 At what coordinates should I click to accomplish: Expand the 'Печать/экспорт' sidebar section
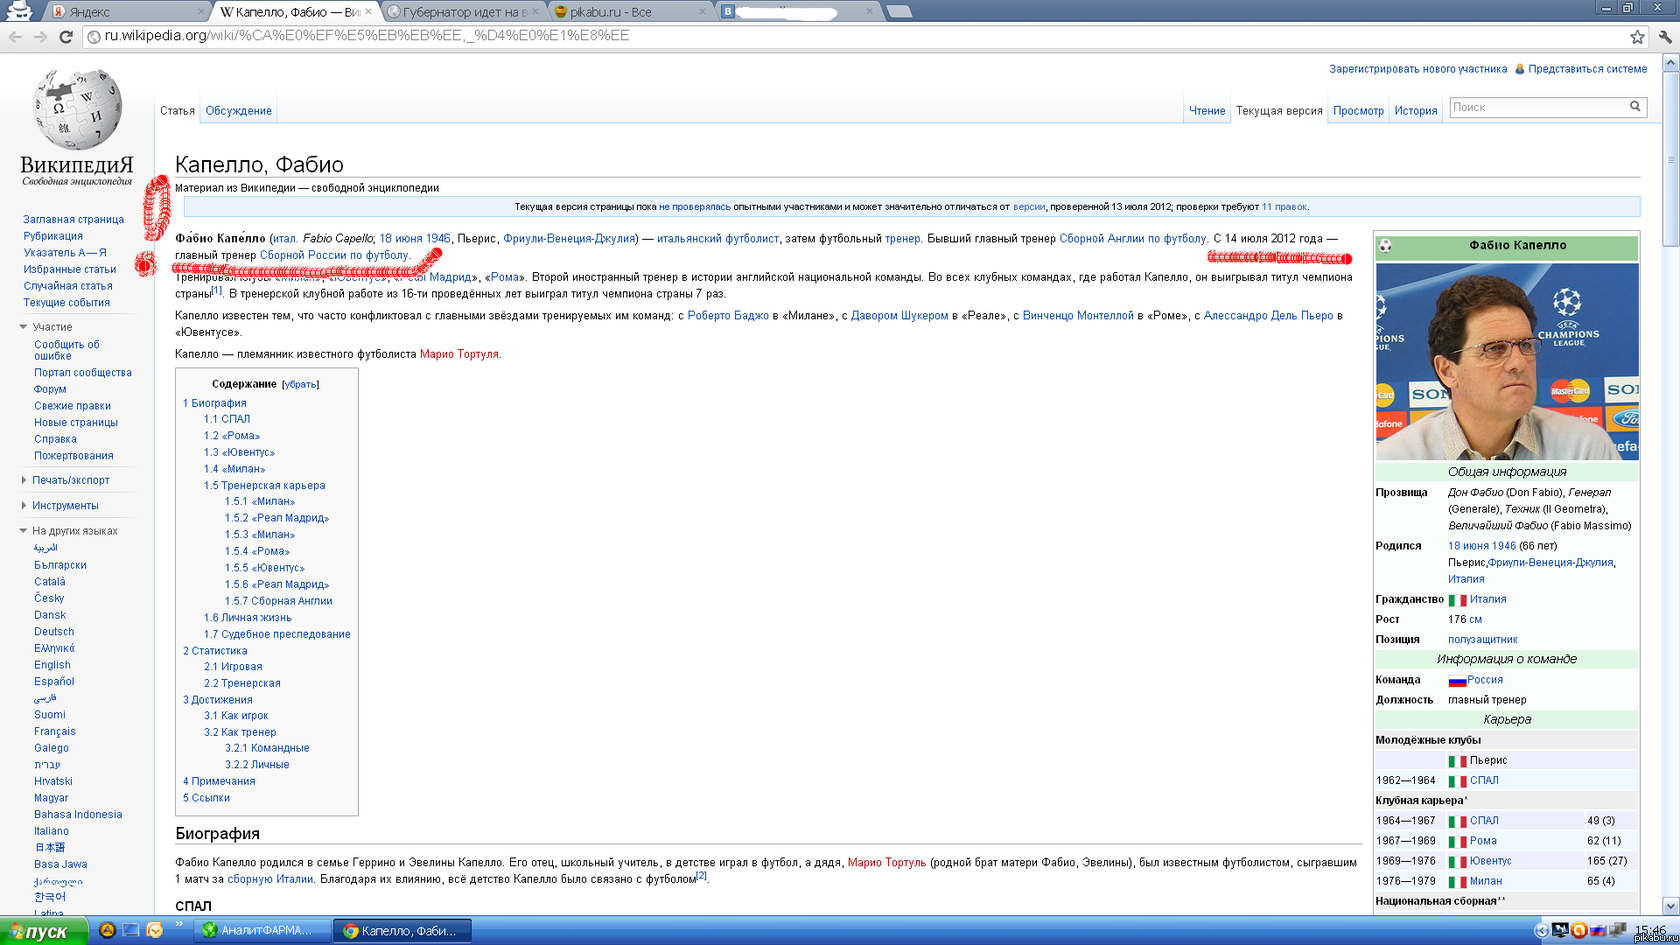coord(23,480)
